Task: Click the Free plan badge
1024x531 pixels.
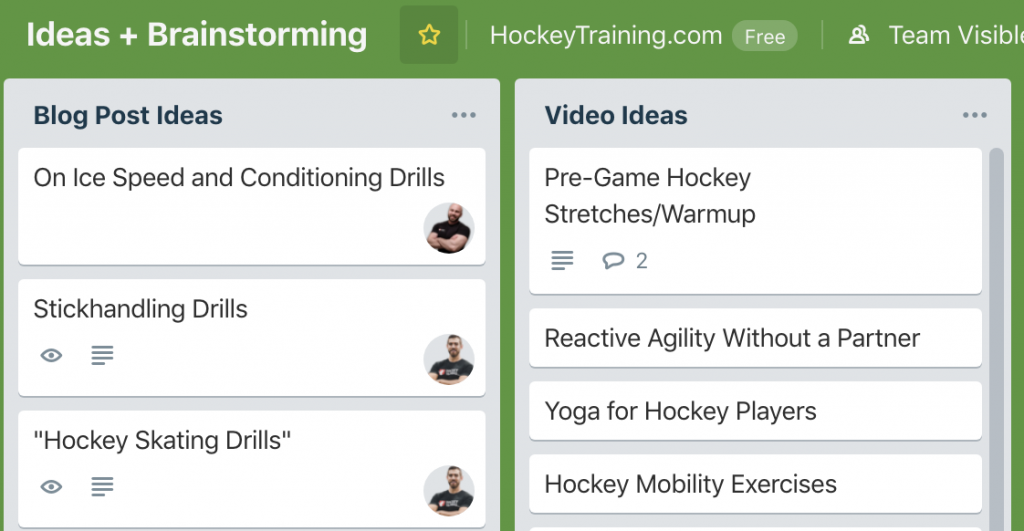Action: (x=765, y=36)
